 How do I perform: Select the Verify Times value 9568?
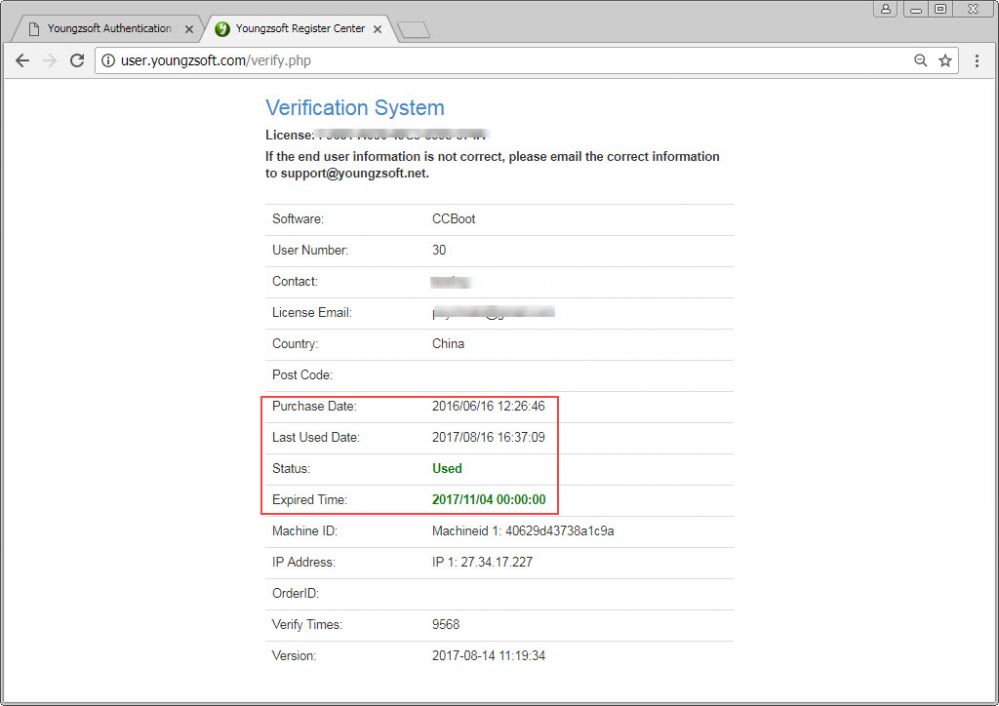point(445,624)
